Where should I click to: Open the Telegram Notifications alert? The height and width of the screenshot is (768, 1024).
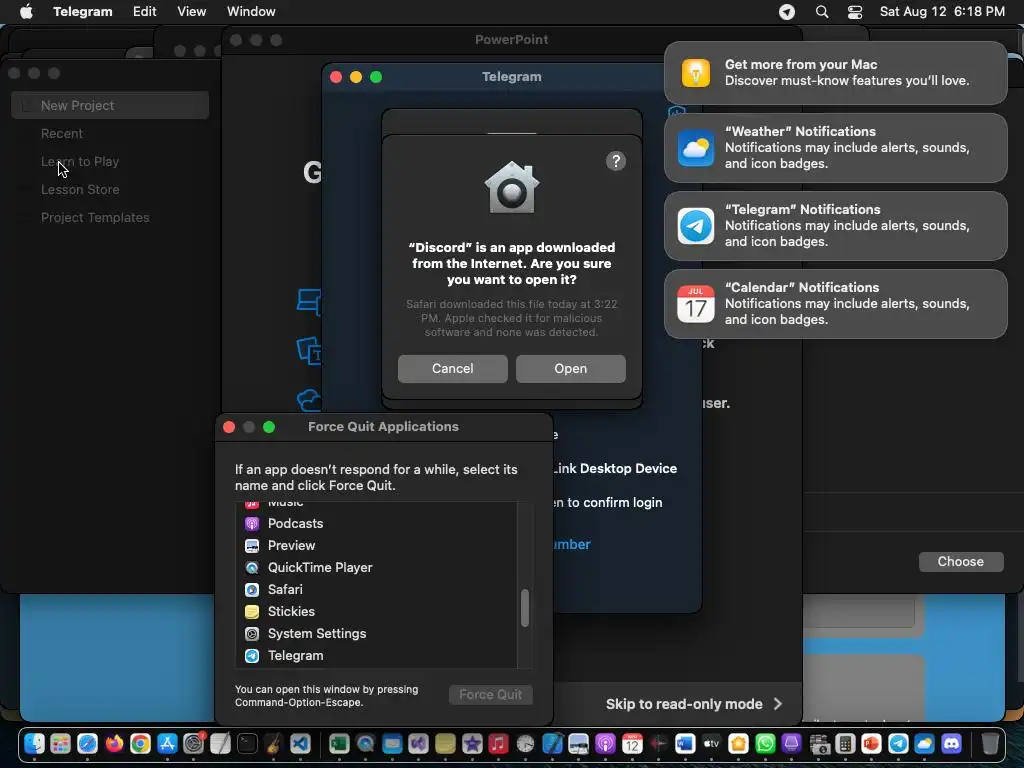pyautogui.click(x=835, y=225)
